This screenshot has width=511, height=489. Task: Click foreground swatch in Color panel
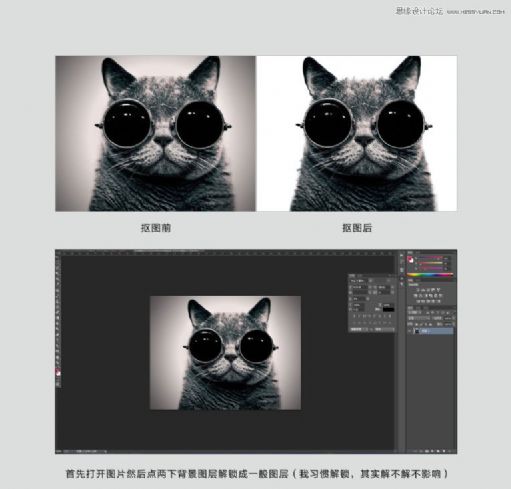(409, 258)
